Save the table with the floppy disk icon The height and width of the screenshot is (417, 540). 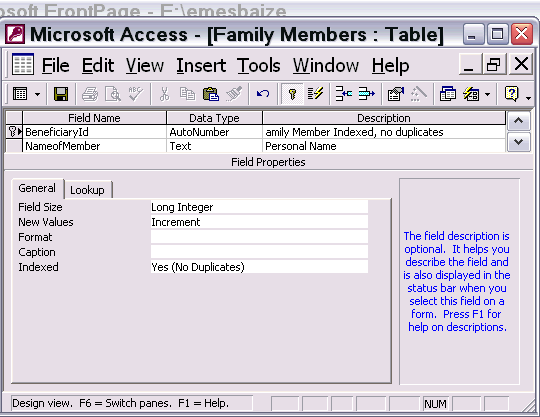pos(61,94)
